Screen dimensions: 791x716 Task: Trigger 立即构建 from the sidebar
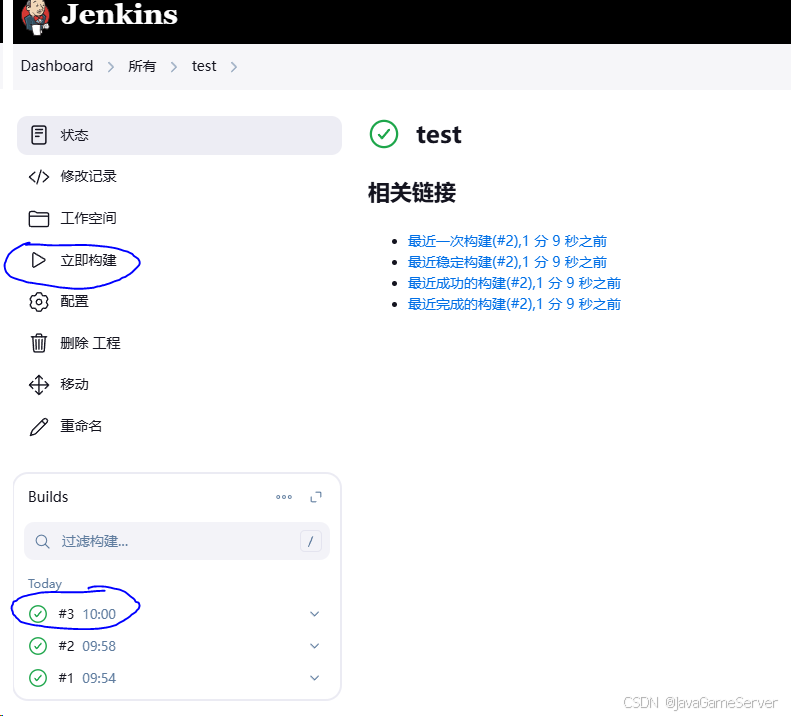coord(88,260)
